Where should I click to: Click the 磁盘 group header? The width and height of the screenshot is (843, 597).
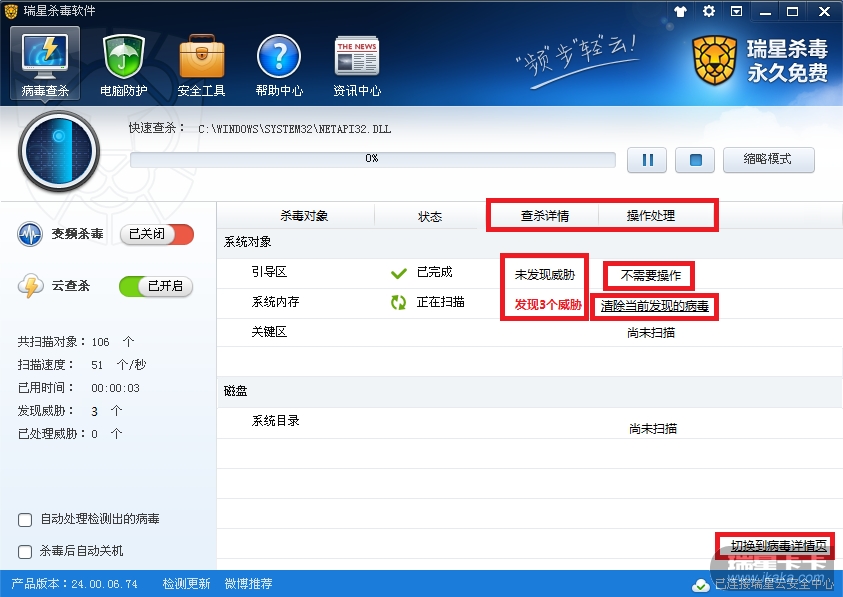235,391
